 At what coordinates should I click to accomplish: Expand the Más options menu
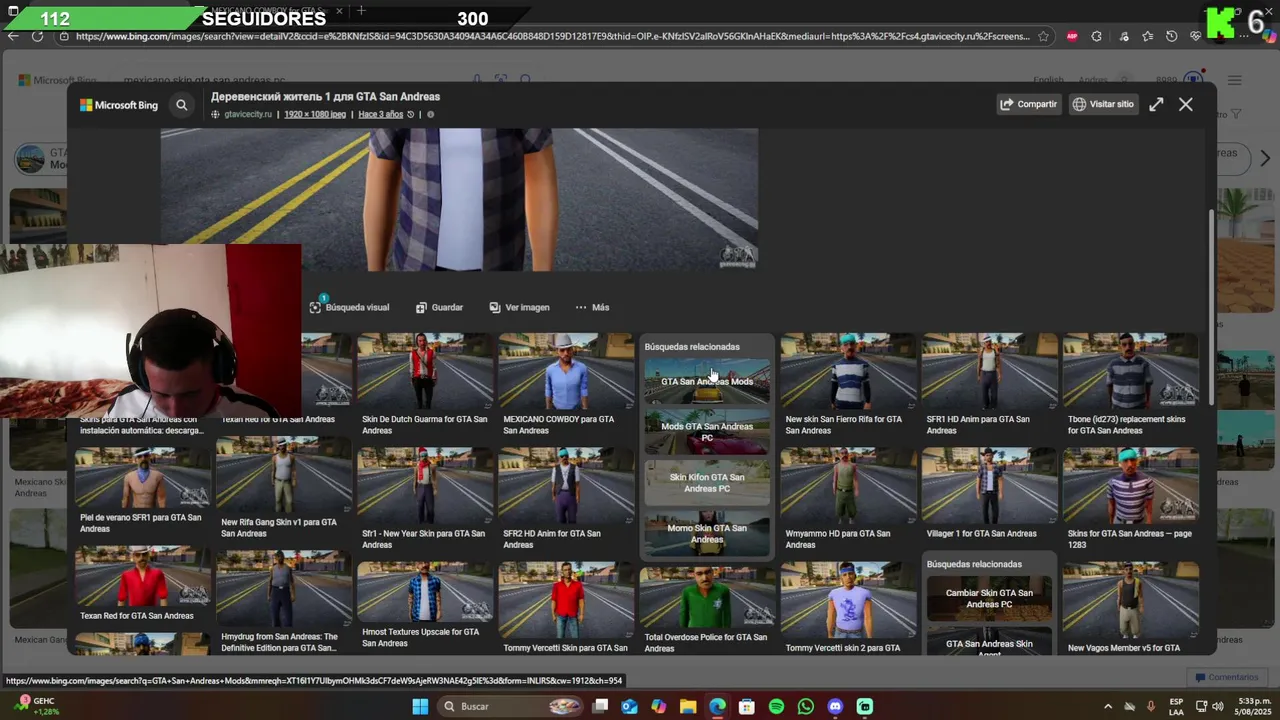[592, 307]
